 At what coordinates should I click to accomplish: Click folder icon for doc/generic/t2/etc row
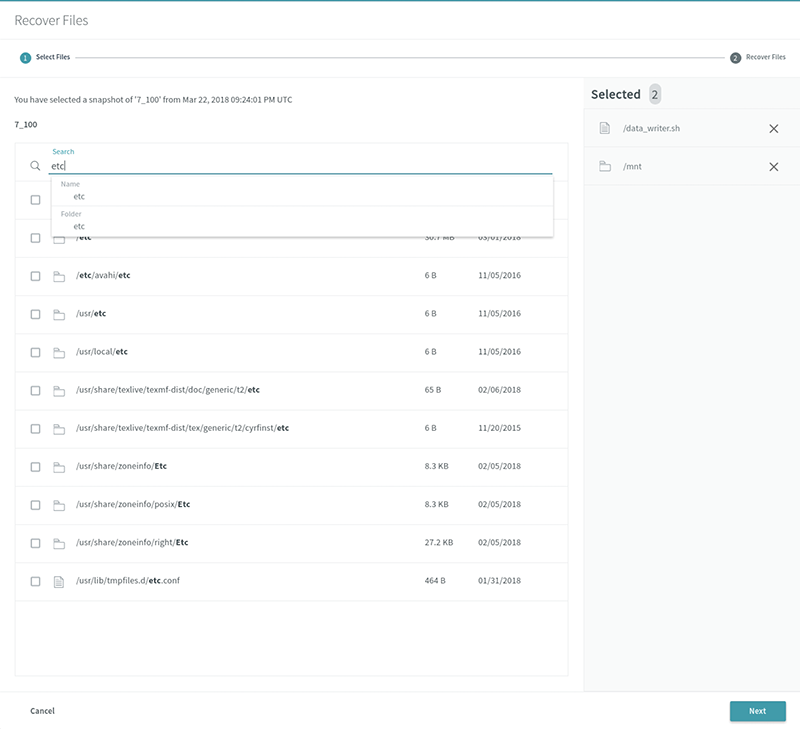59,391
